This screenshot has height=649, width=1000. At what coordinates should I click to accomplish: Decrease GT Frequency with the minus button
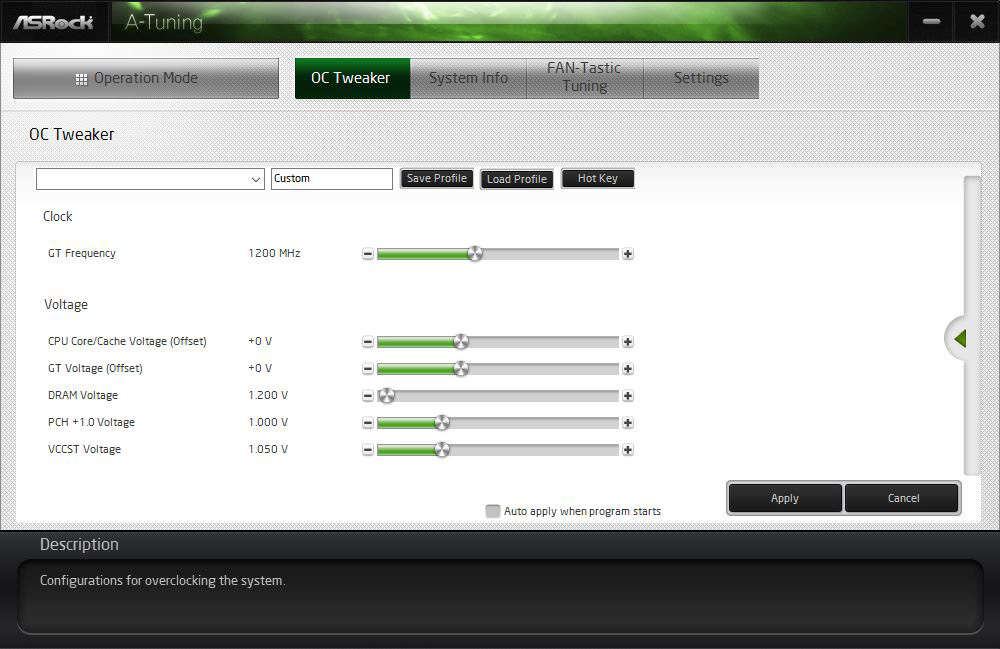point(367,254)
